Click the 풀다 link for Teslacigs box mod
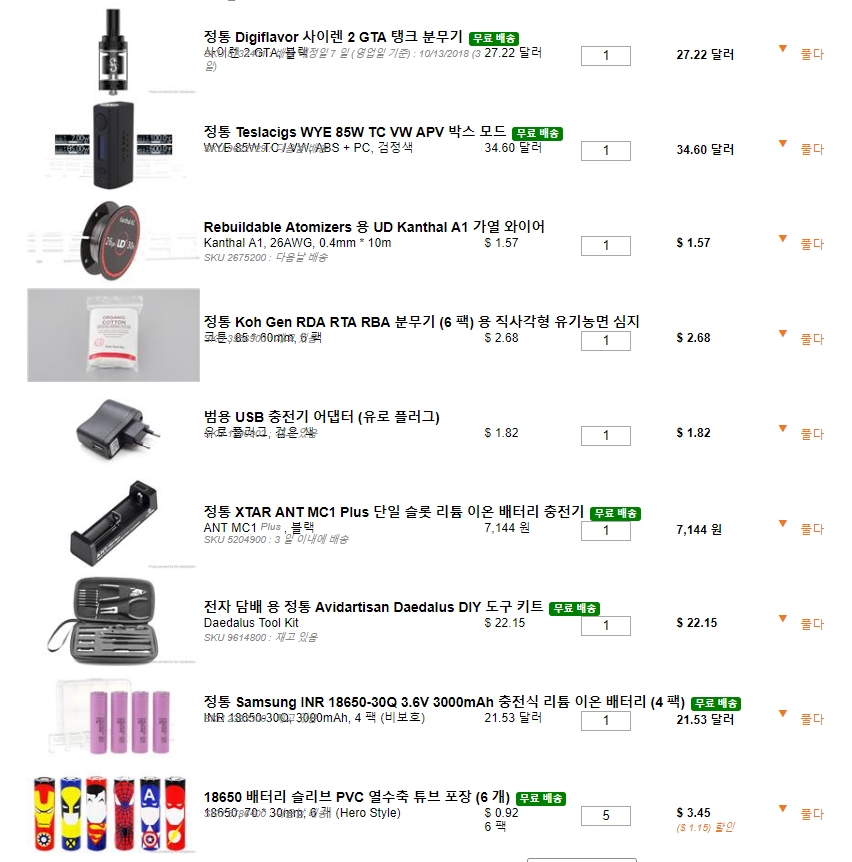Image resolution: width=852 pixels, height=862 pixels. pos(812,149)
